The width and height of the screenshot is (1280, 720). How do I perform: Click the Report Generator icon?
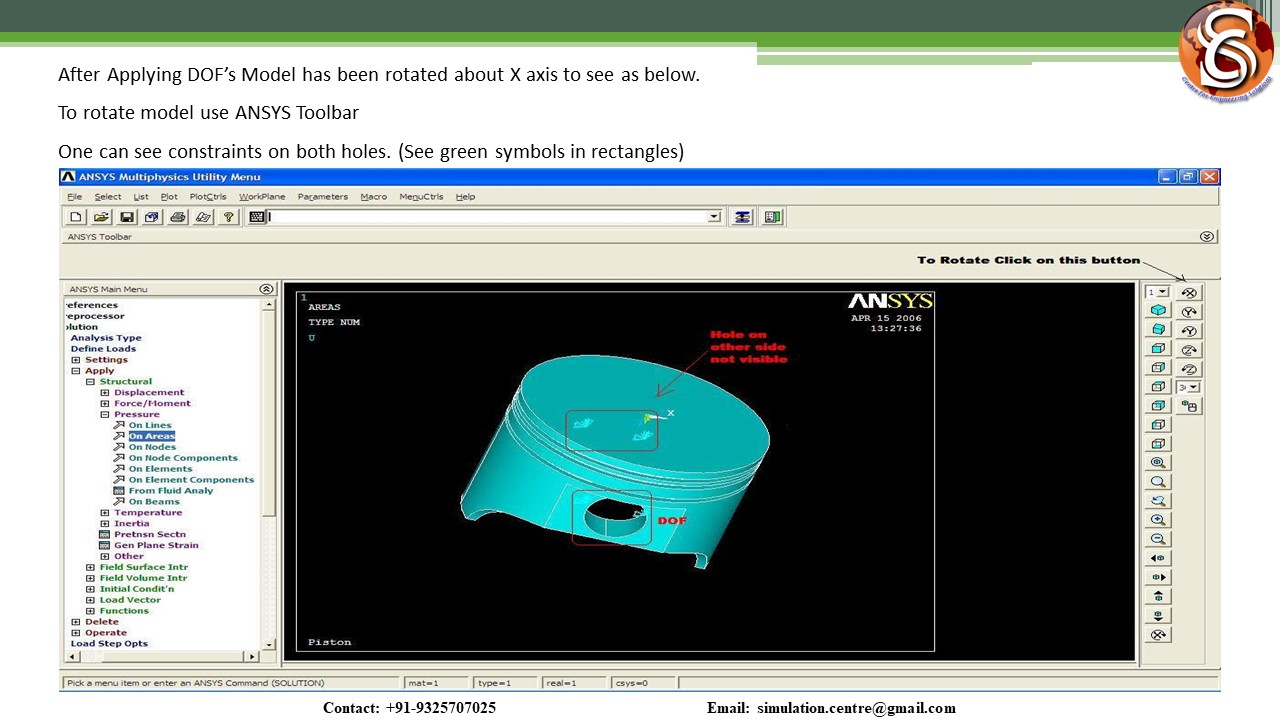coord(203,217)
